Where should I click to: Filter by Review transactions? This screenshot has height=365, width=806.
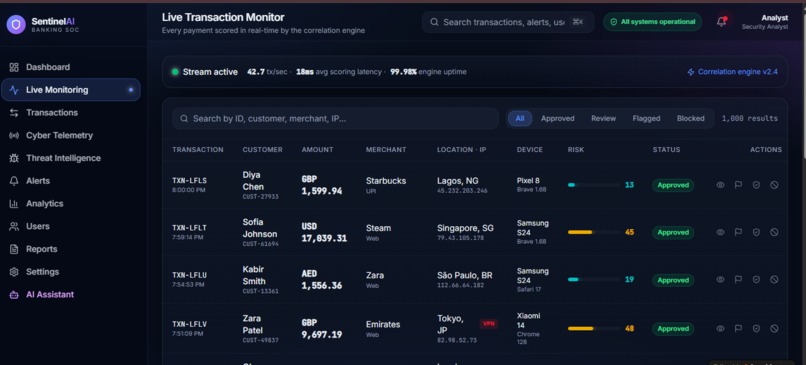pos(603,118)
